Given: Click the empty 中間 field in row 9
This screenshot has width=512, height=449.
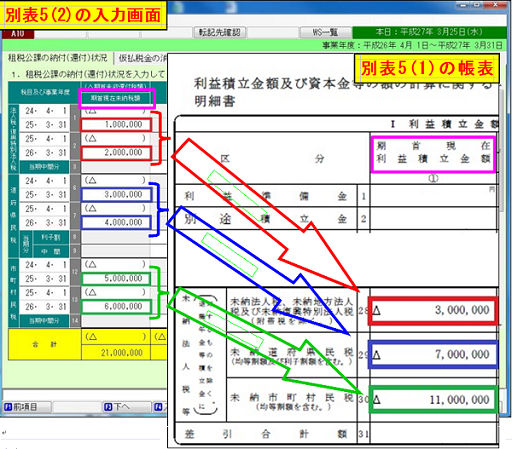Looking at the screenshot, I should [115, 251].
